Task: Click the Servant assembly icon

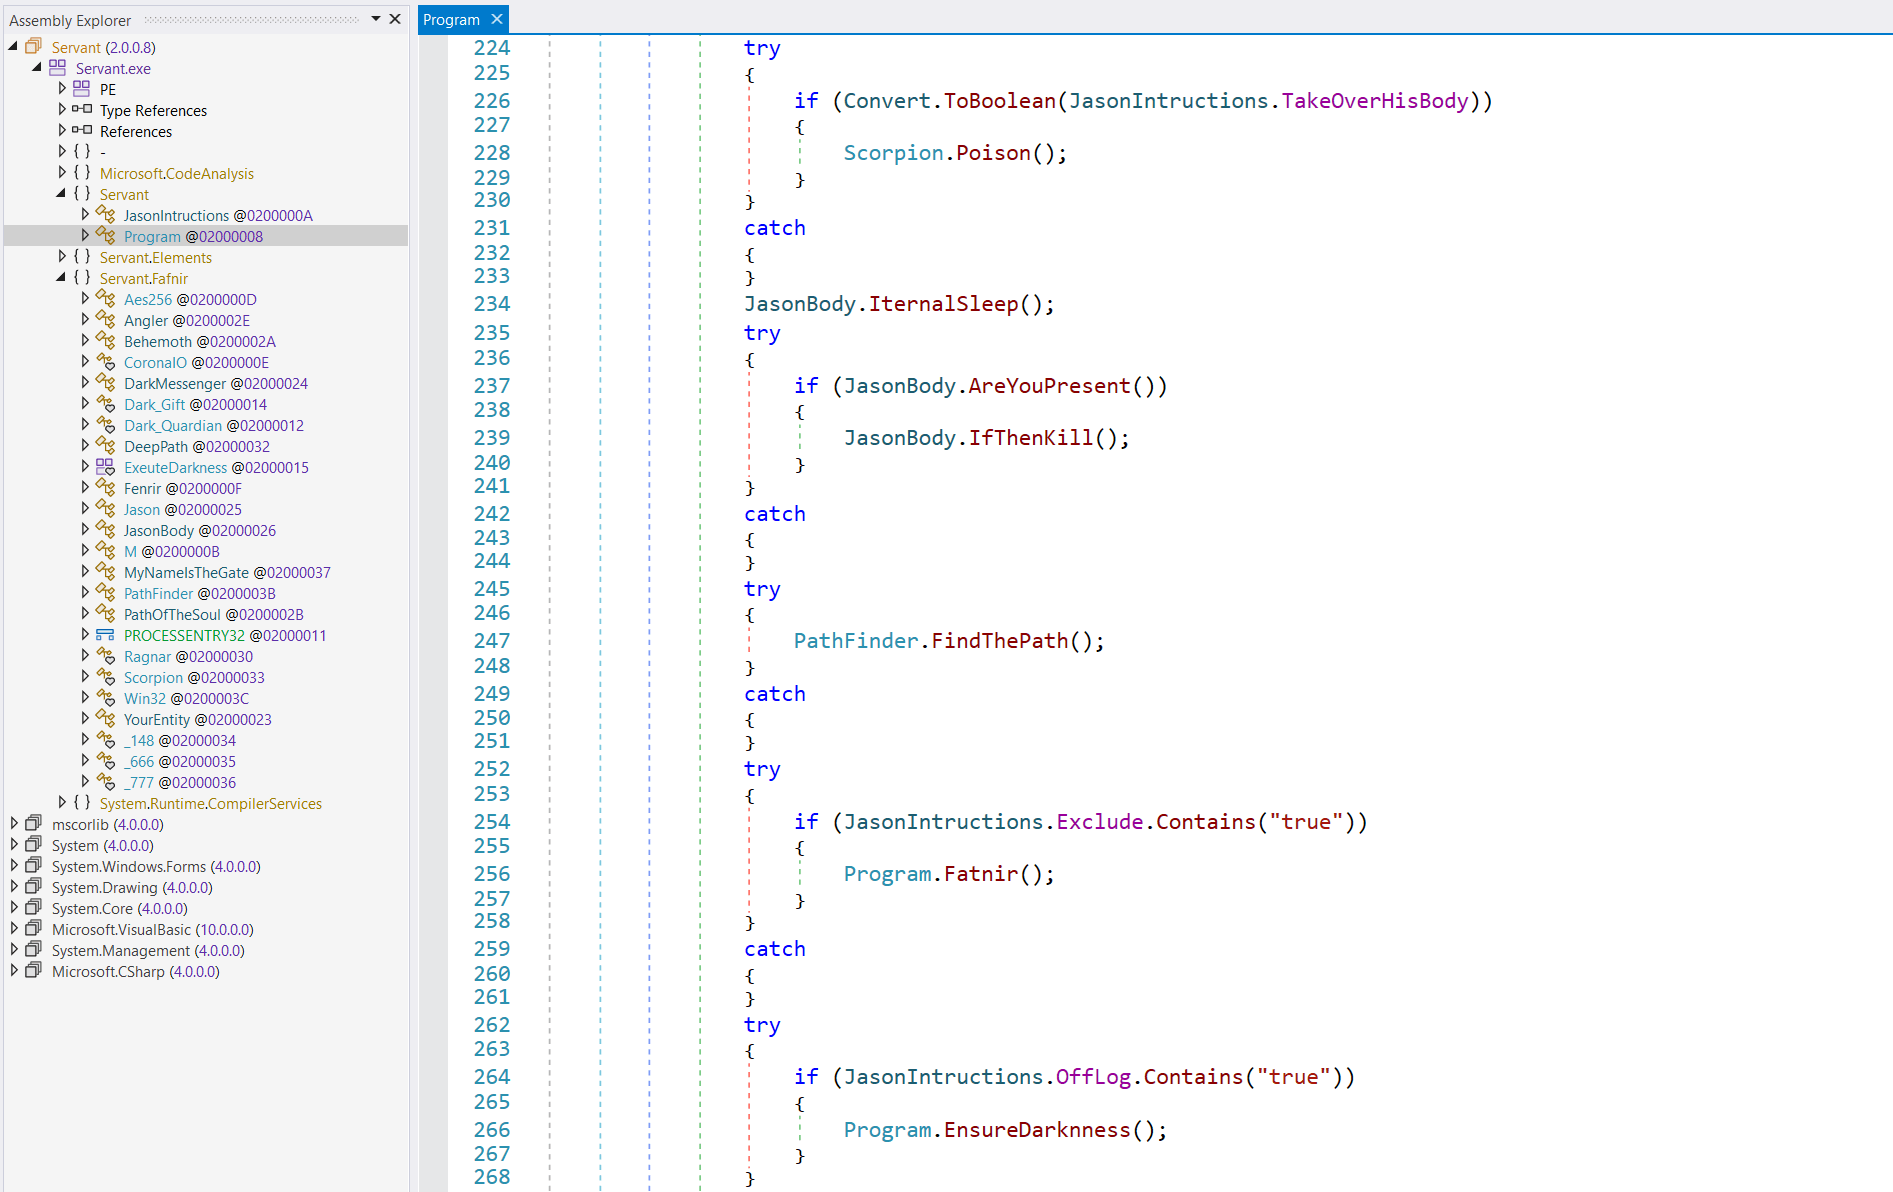Action: 33,46
